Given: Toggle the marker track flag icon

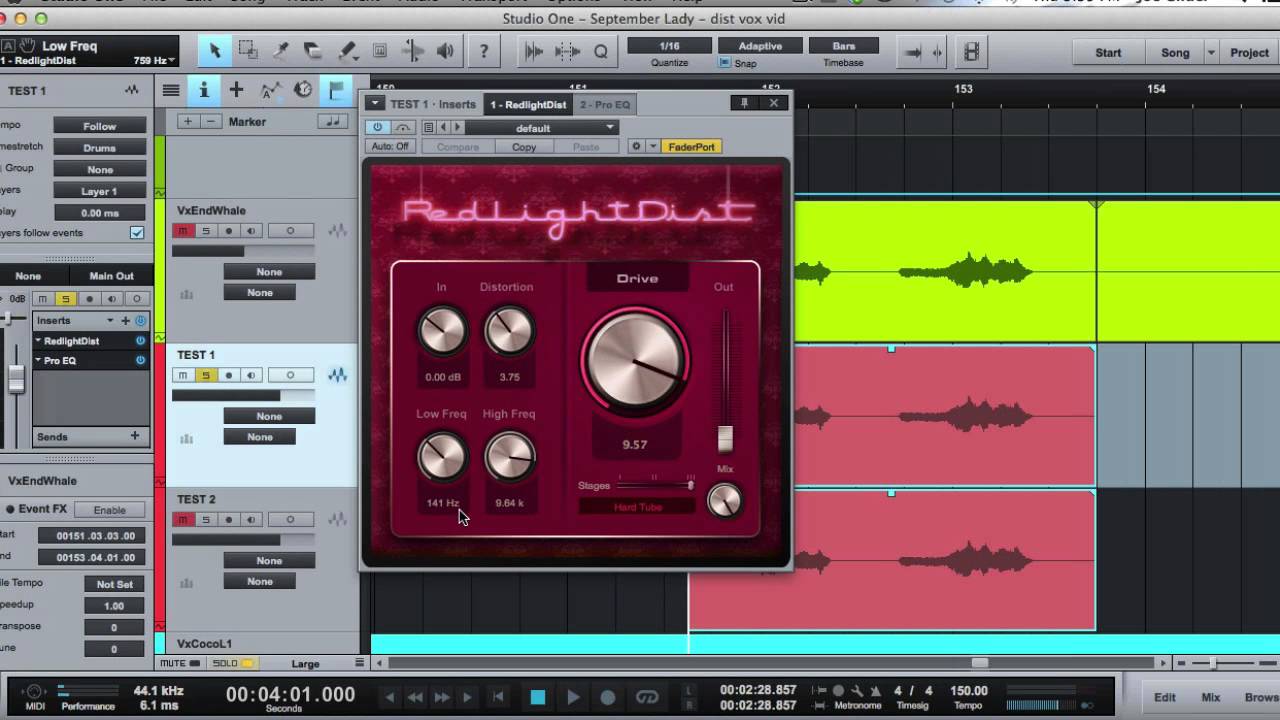Looking at the screenshot, I should click(x=336, y=90).
